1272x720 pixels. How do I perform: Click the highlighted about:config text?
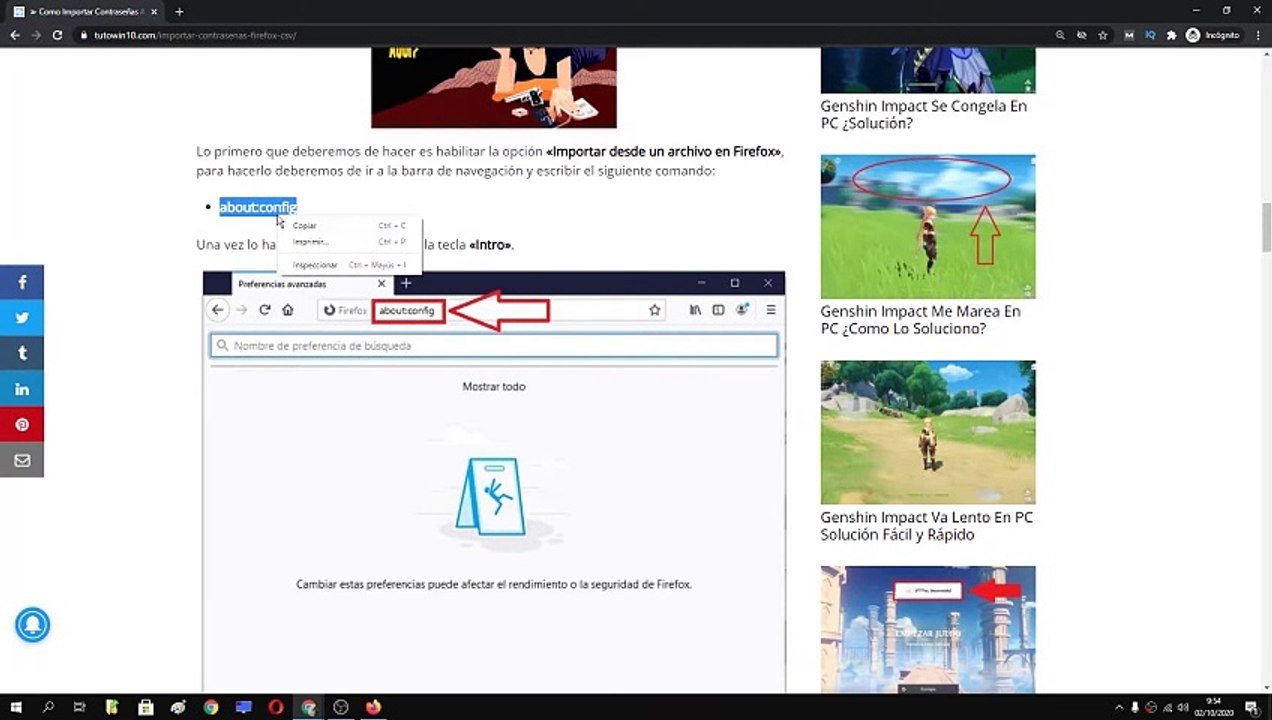(x=258, y=207)
